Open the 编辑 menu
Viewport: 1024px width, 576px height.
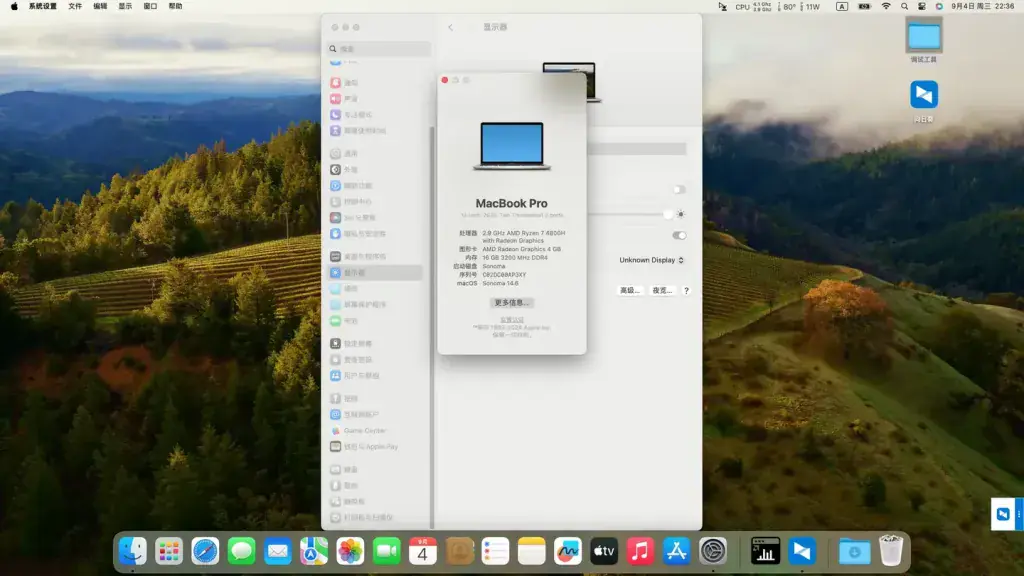[100, 7]
